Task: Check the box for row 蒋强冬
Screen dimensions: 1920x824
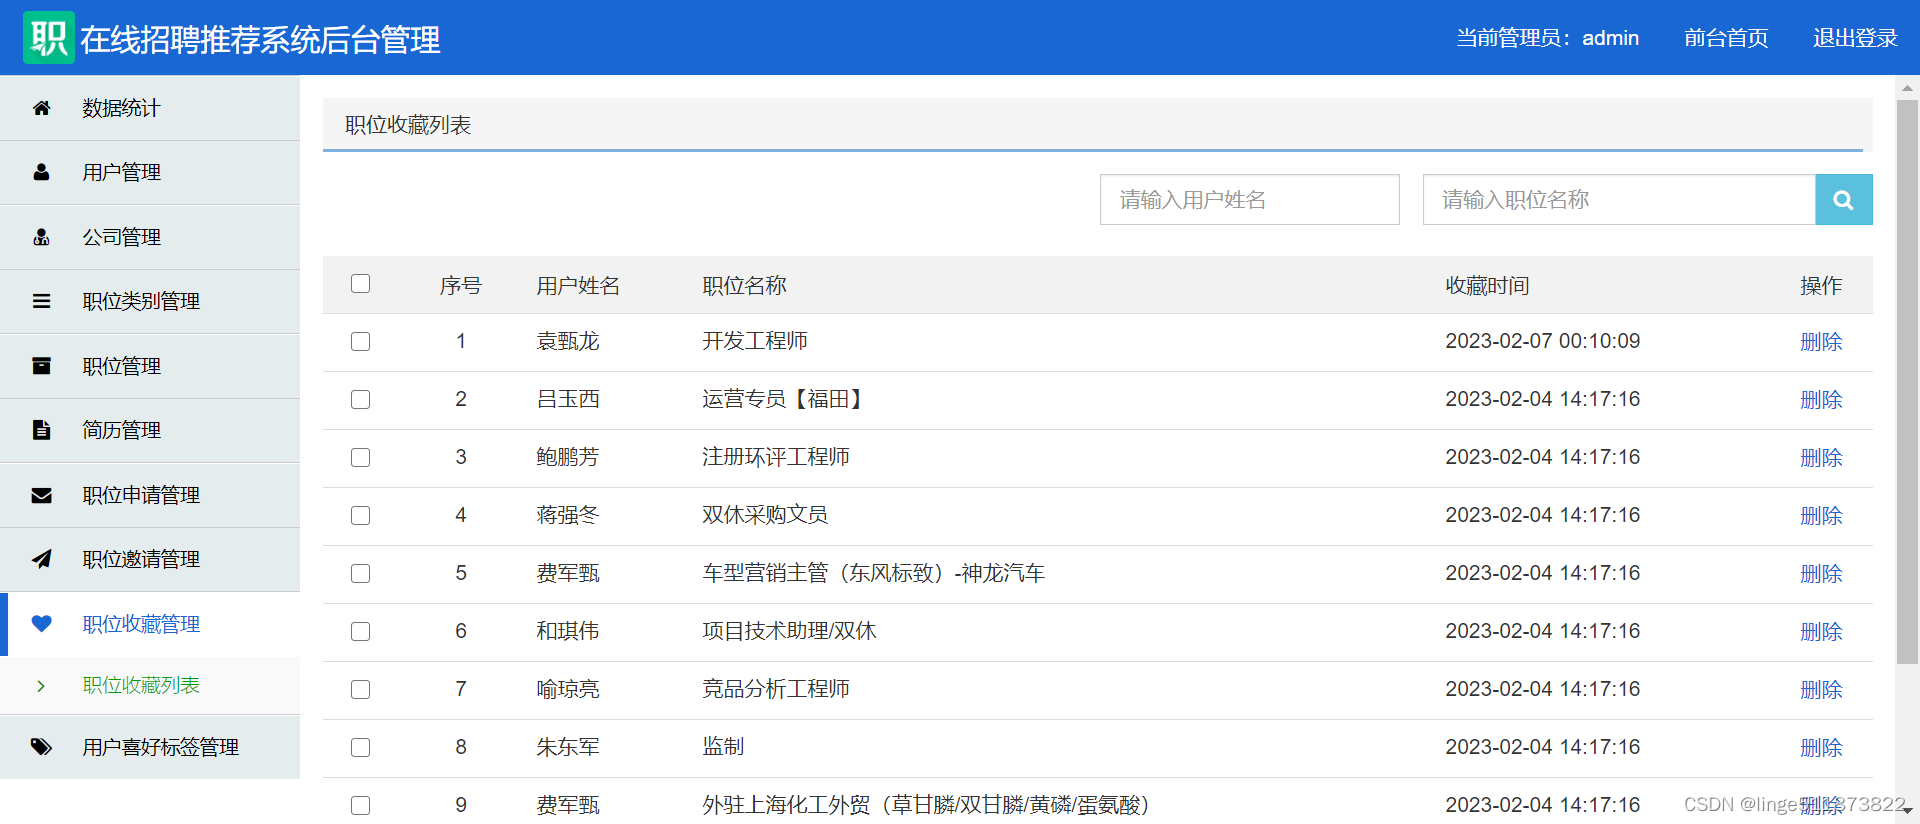Action: click(x=361, y=516)
